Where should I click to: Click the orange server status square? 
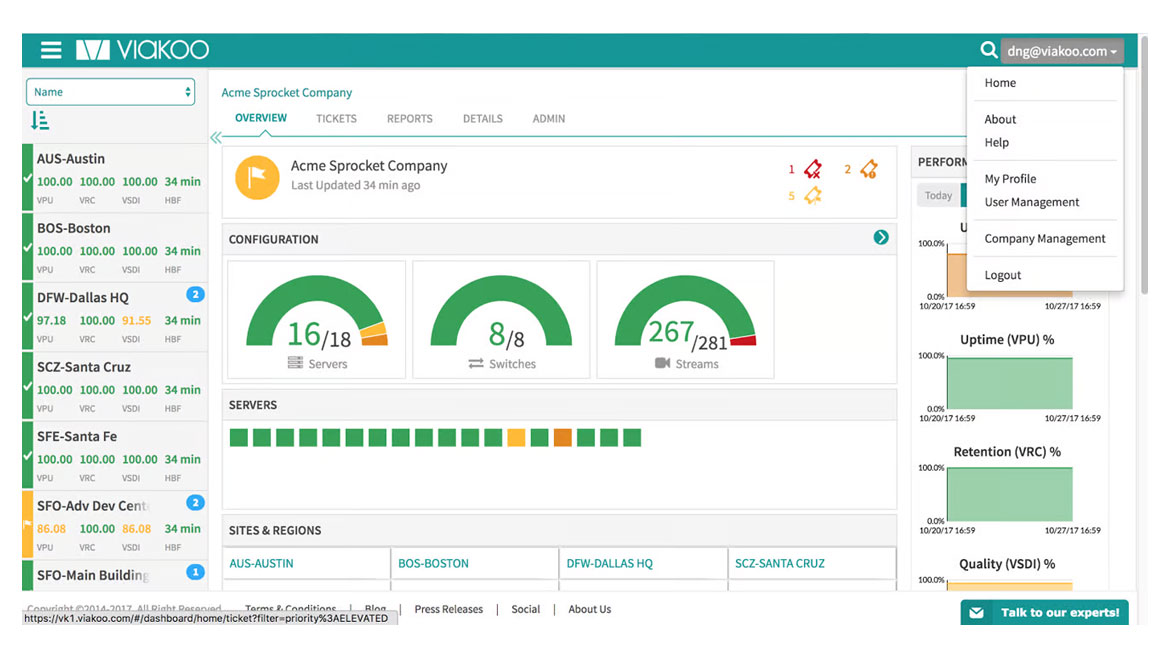point(562,437)
